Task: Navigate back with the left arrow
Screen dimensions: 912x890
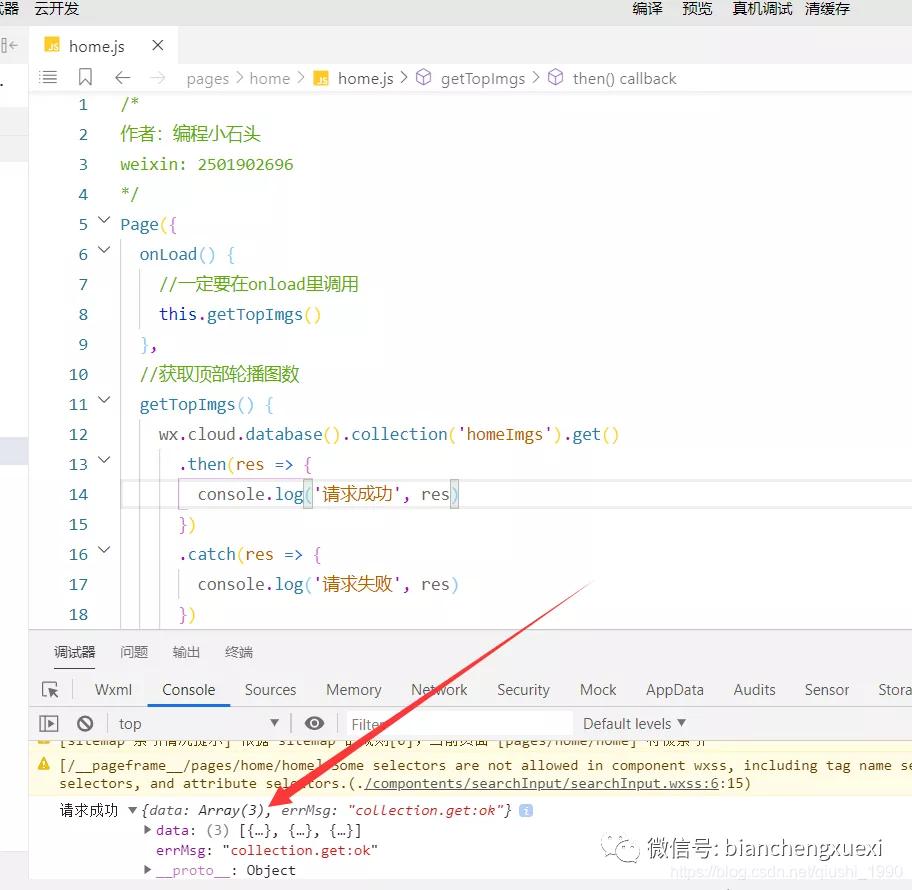Action: pyautogui.click(x=122, y=78)
